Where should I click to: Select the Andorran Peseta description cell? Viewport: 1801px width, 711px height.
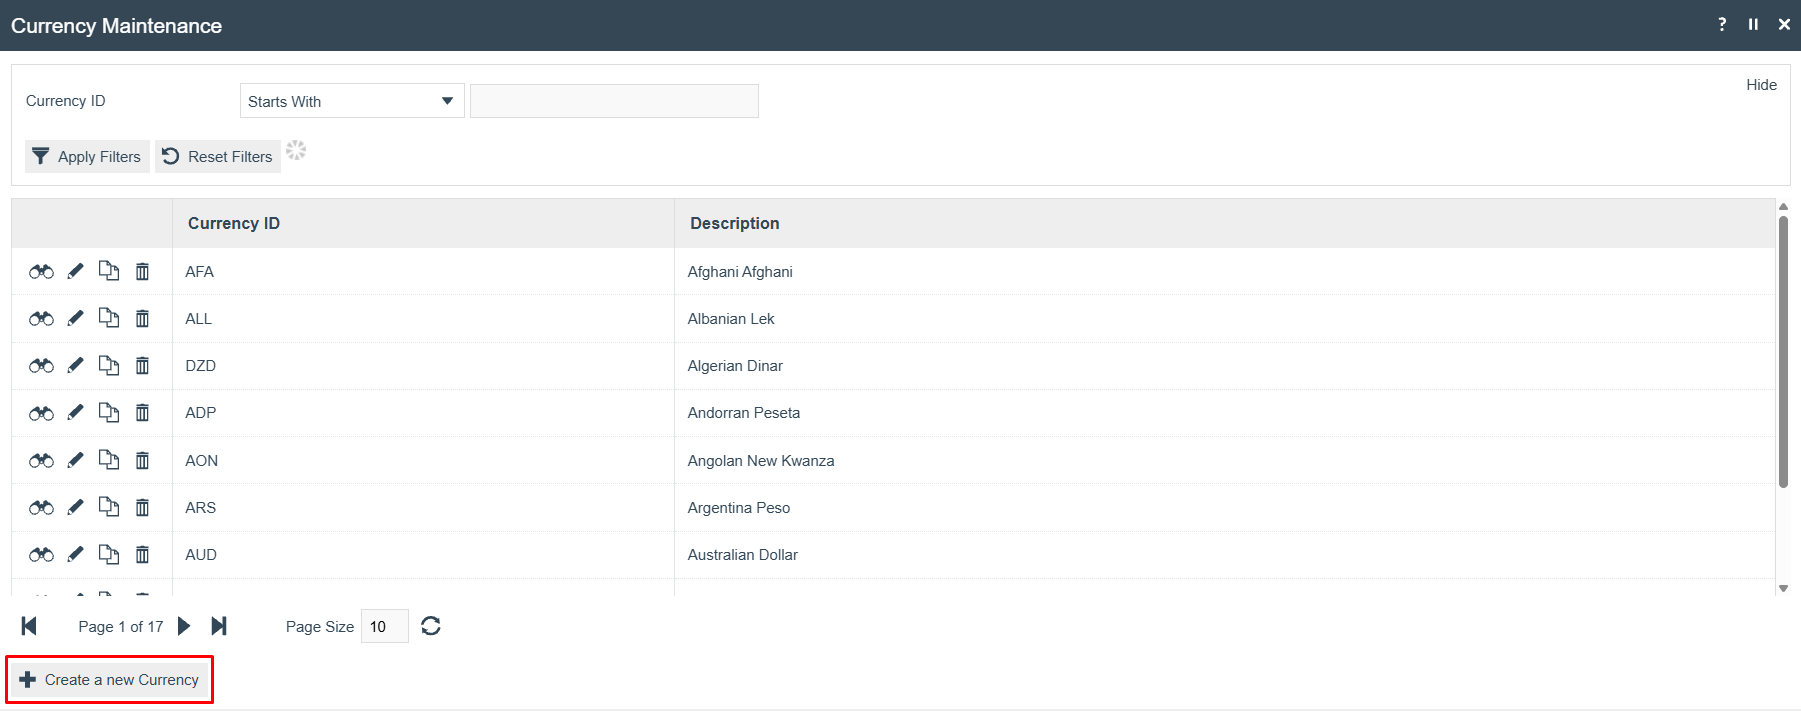pos(1224,413)
